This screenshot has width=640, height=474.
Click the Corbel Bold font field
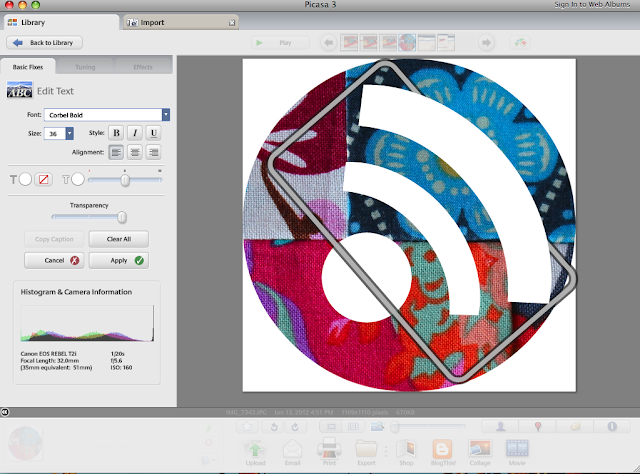click(103, 115)
